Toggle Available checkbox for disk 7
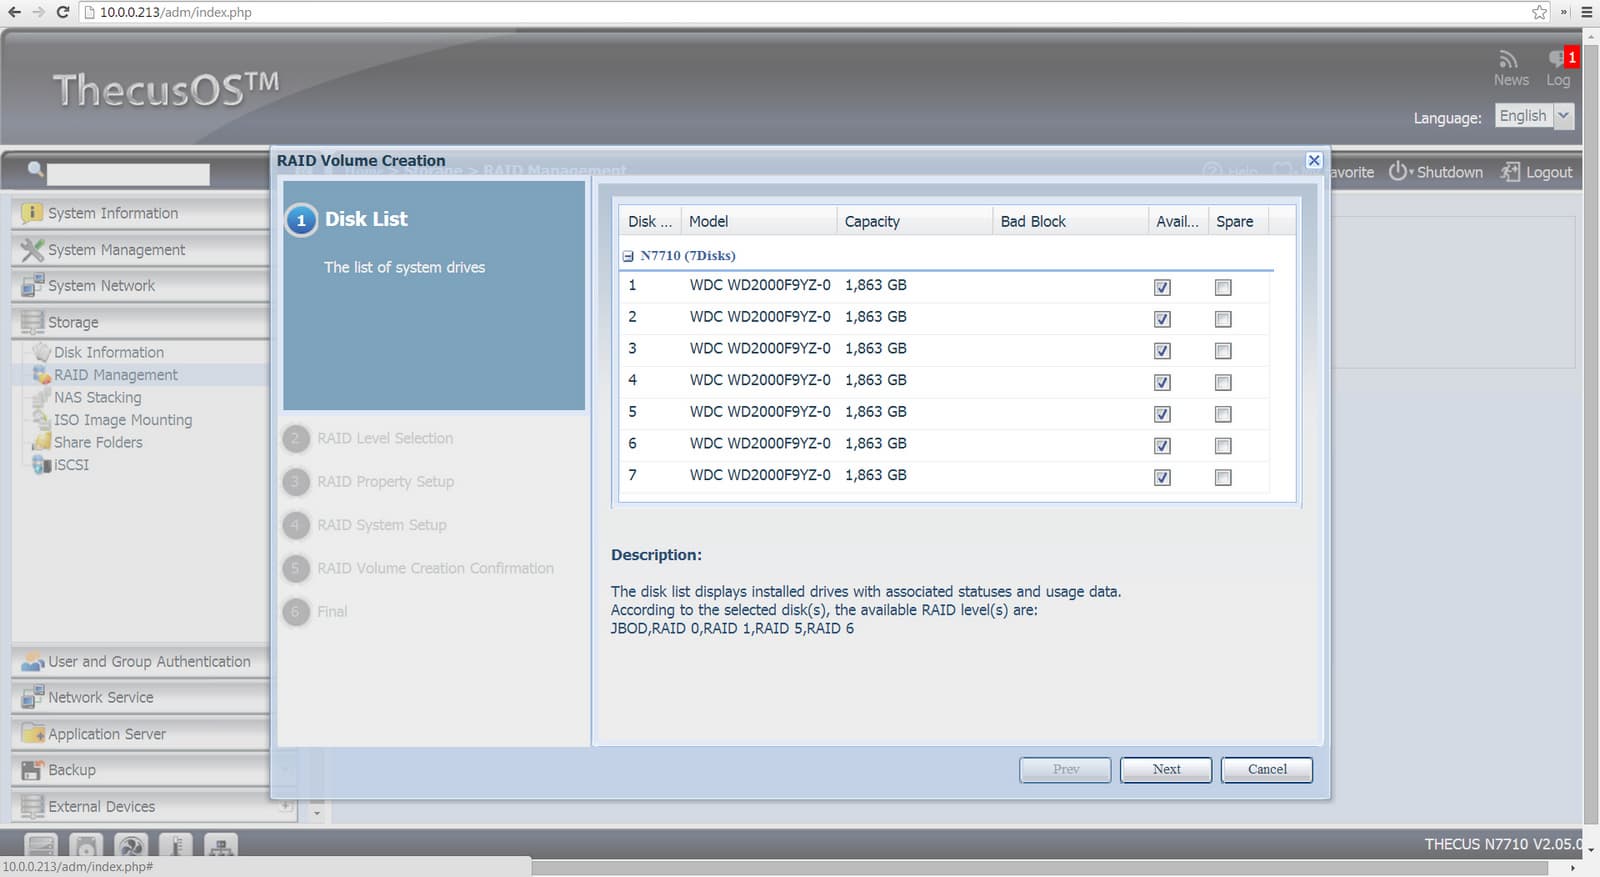This screenshot has width=1600, height=877. click(1162, 478)
